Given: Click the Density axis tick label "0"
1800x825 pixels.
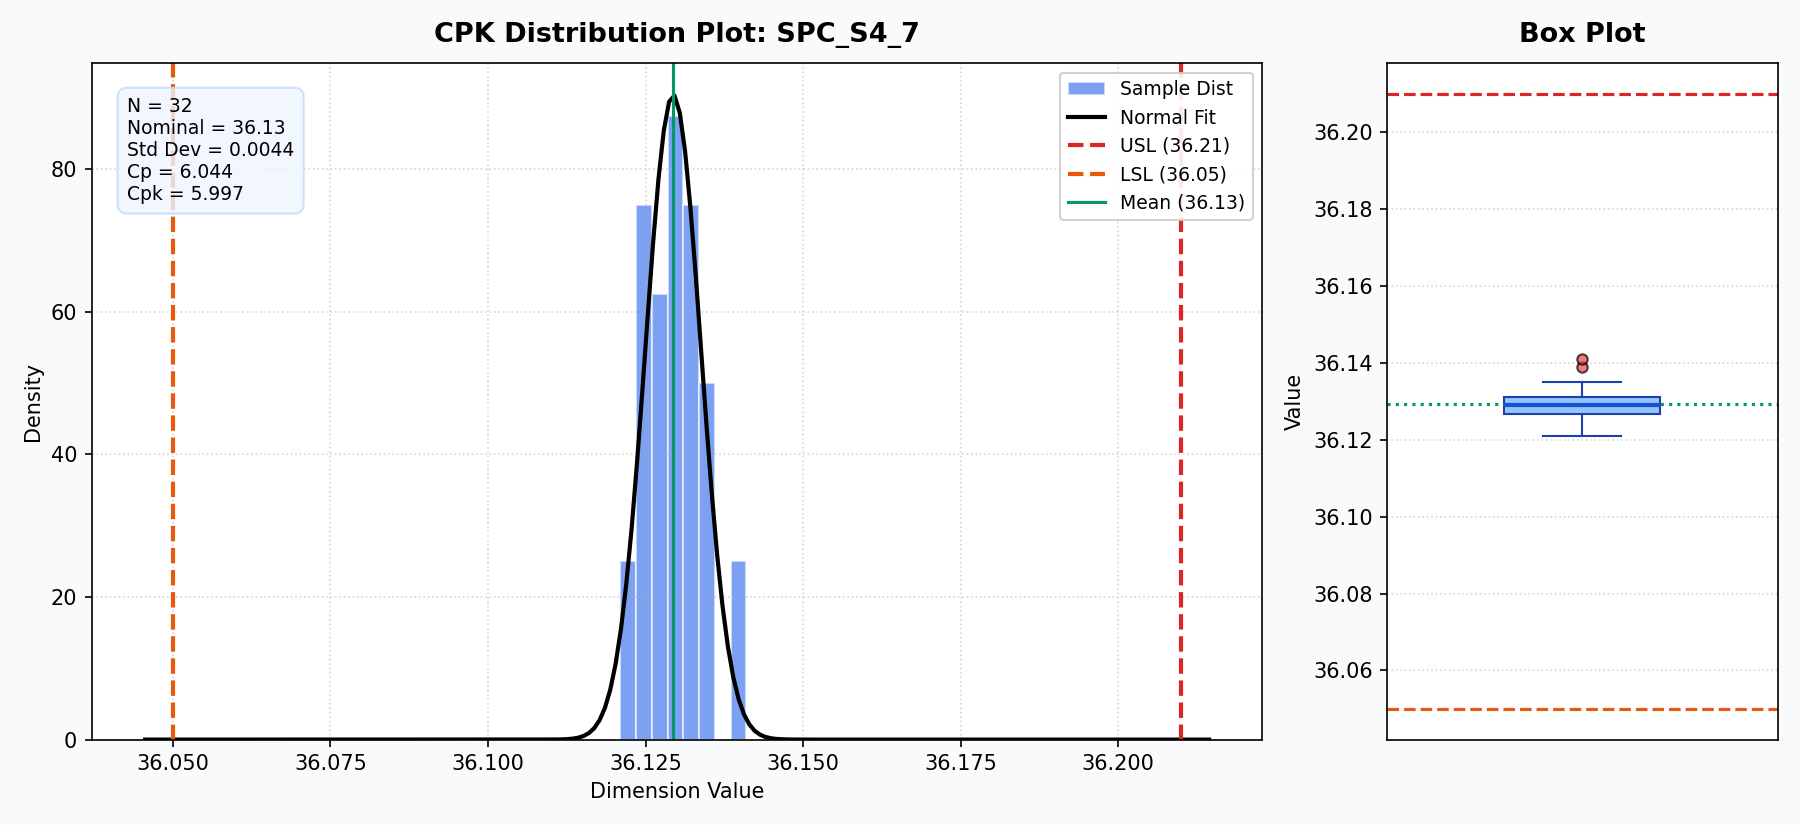Looking at the screenshot, I should tap(70, 740).
